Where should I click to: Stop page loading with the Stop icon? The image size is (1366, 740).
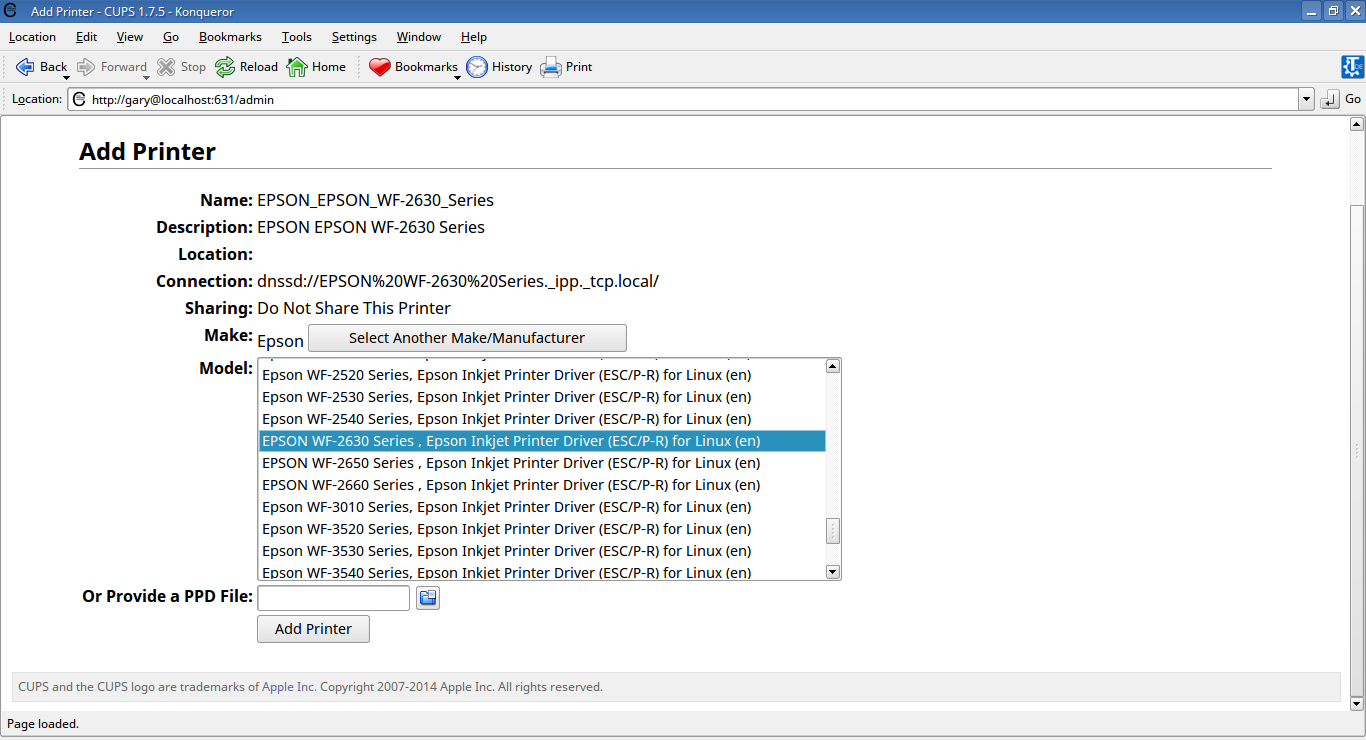click(166, 67)
